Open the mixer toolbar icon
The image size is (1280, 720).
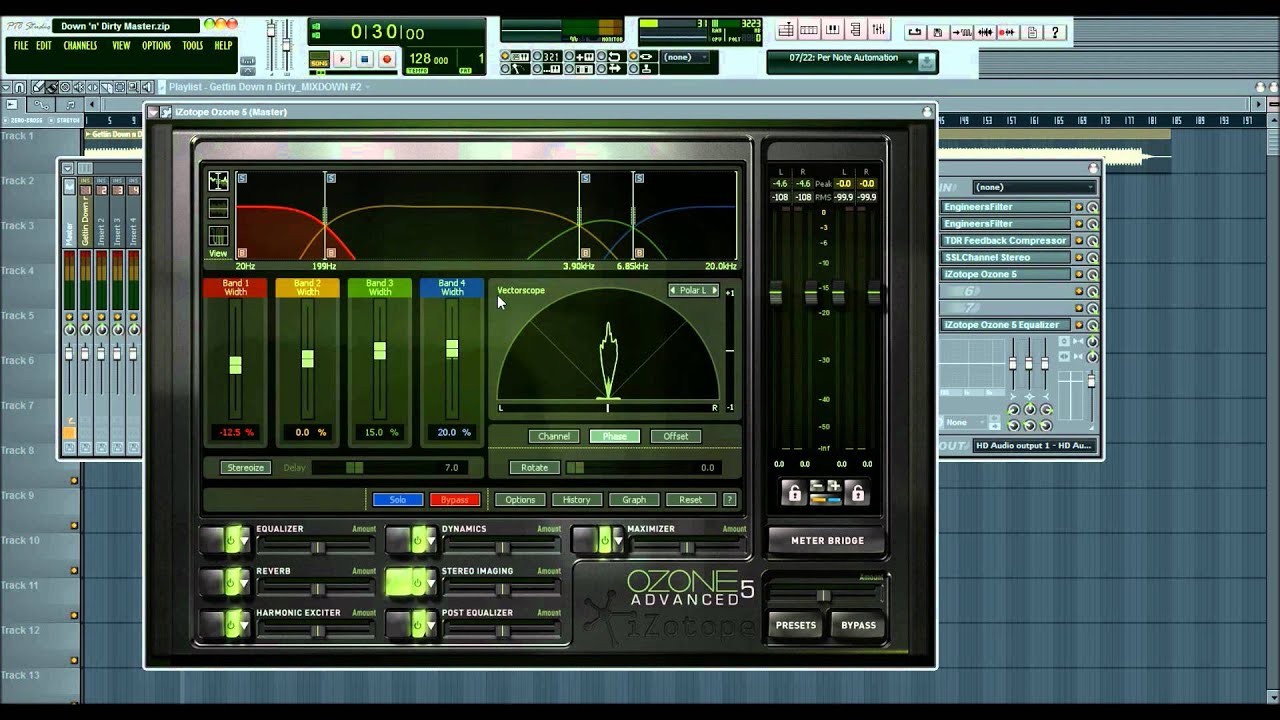coord(879,31)
